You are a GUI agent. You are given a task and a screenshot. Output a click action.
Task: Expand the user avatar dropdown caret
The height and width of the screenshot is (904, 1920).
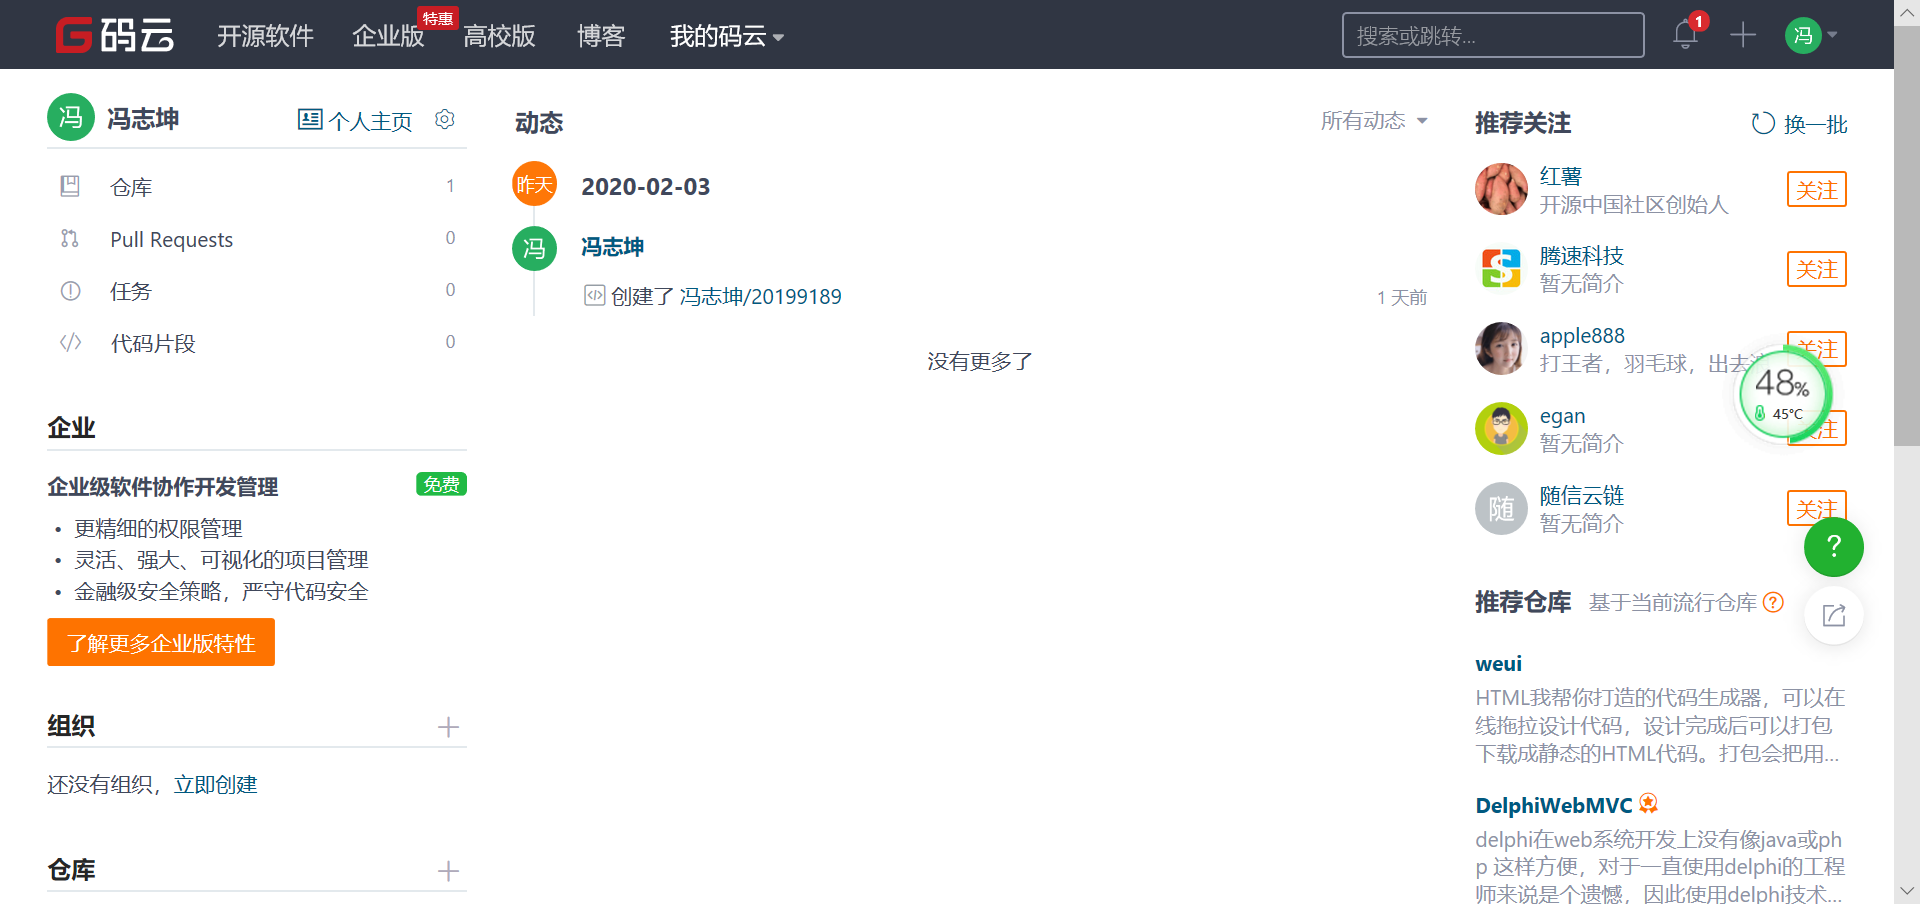click(x=1832, y=35)
